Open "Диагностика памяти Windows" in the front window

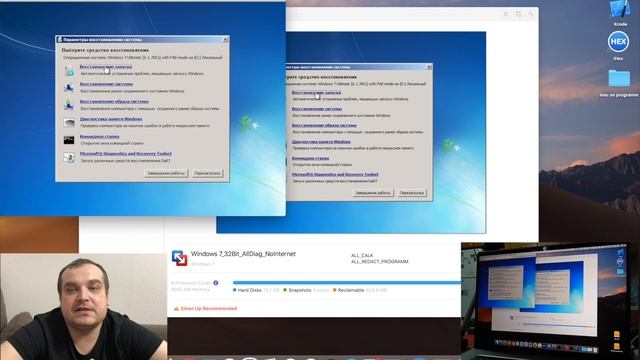coord(111,119)
